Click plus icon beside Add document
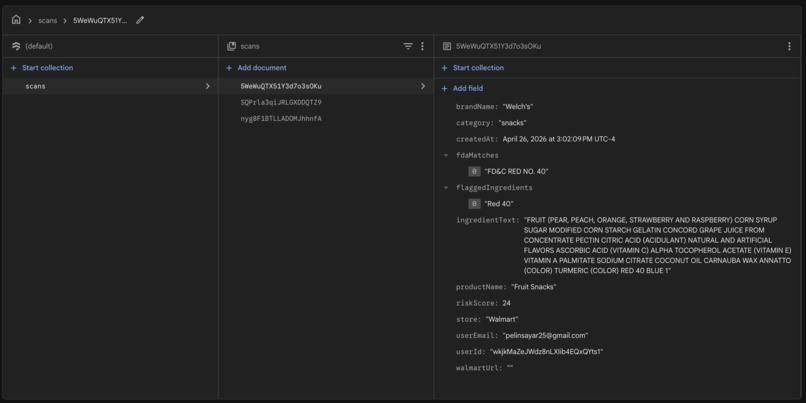Screen dimensions: 806x403 (229, 68)
